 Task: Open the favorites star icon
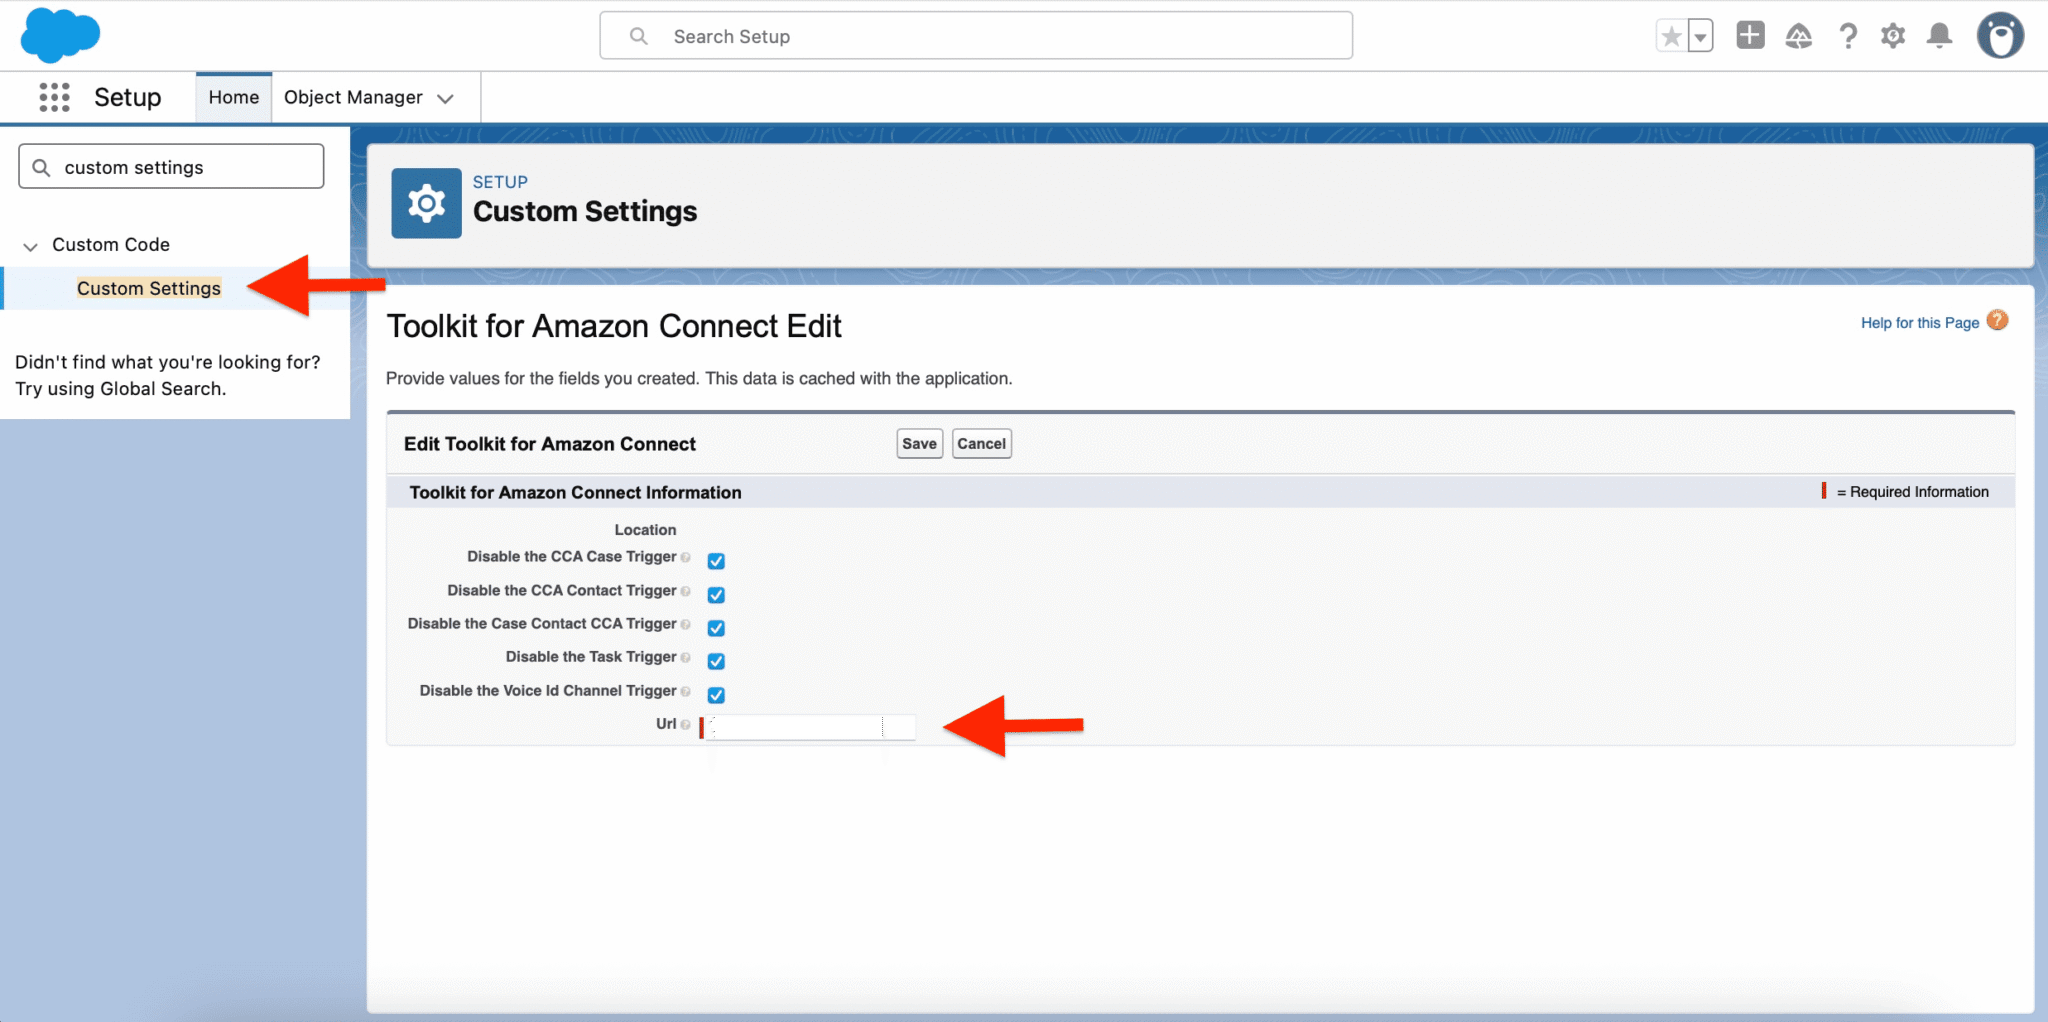tap(1670, 35)
